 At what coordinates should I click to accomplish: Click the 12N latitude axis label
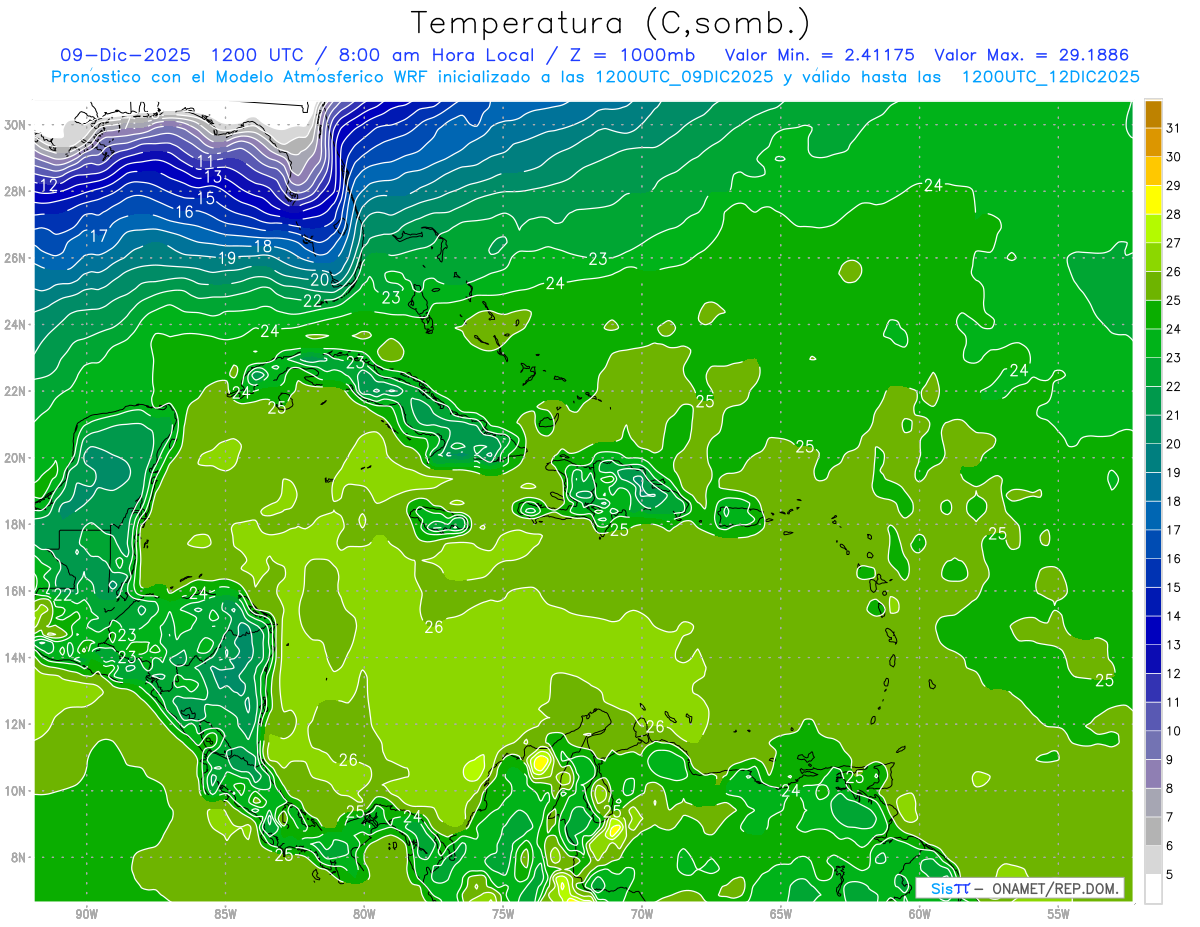(16, 724)
